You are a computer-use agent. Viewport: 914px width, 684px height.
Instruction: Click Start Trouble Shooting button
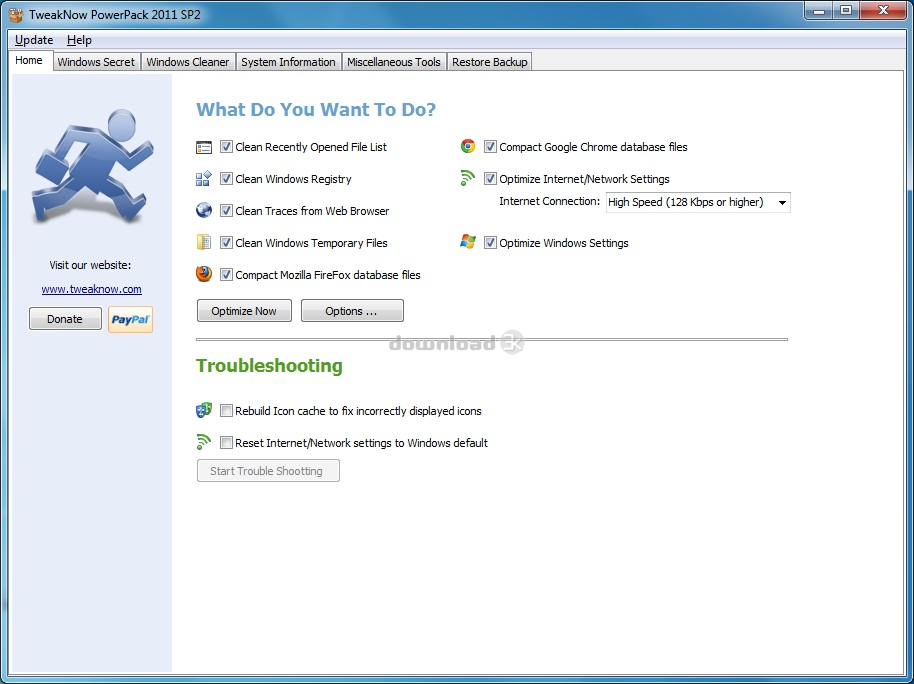268,471
